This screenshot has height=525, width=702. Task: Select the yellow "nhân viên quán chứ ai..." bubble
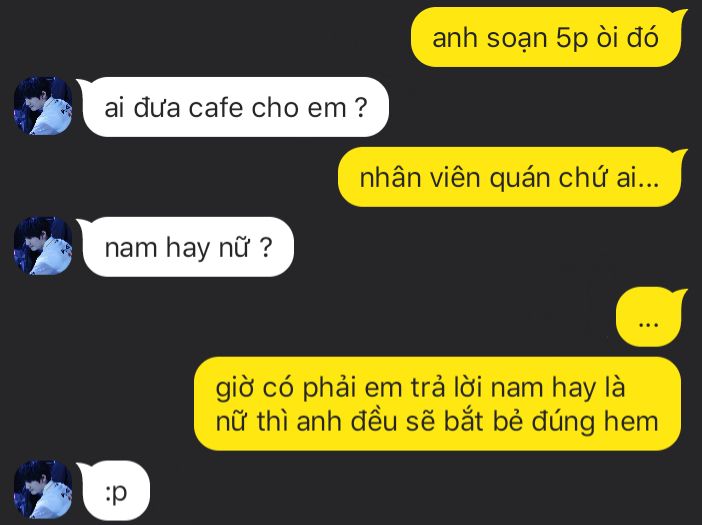click(x=512, y=177)
